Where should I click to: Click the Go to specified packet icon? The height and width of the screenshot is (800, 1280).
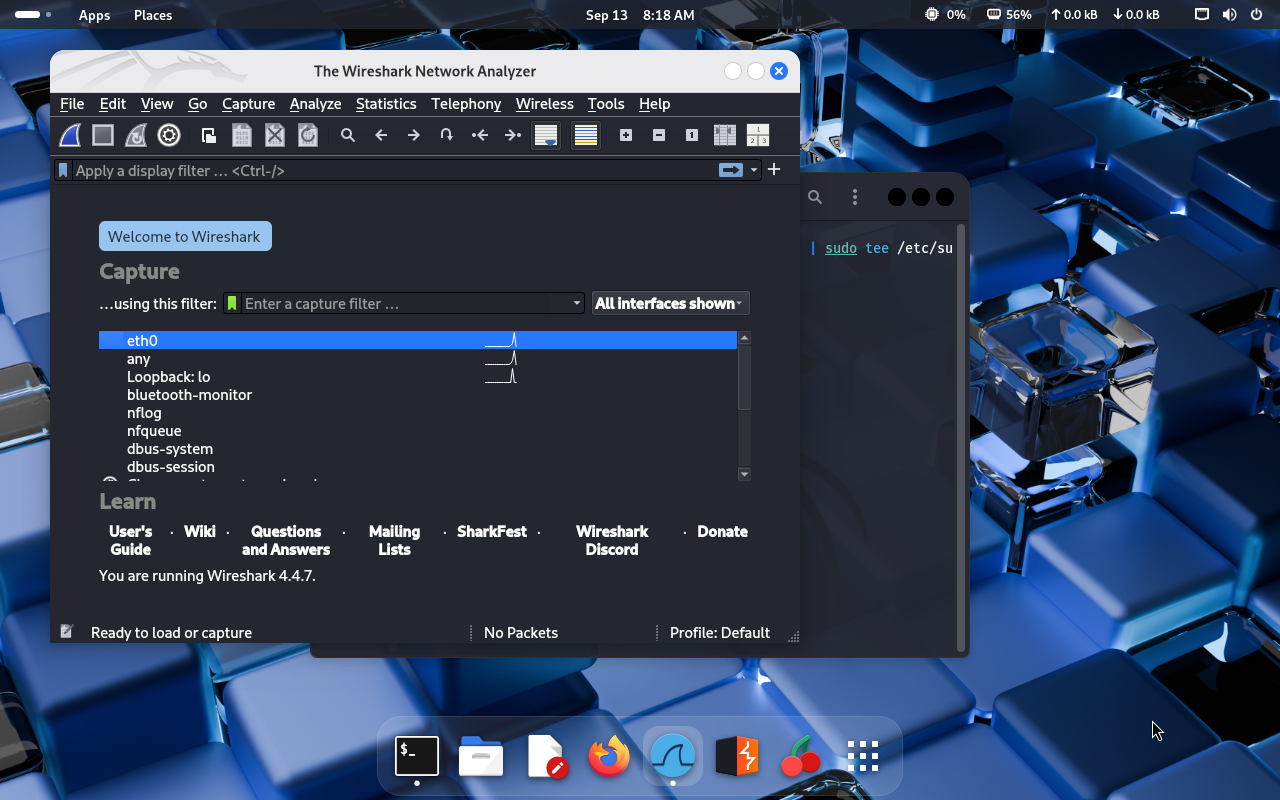[447, 135]
